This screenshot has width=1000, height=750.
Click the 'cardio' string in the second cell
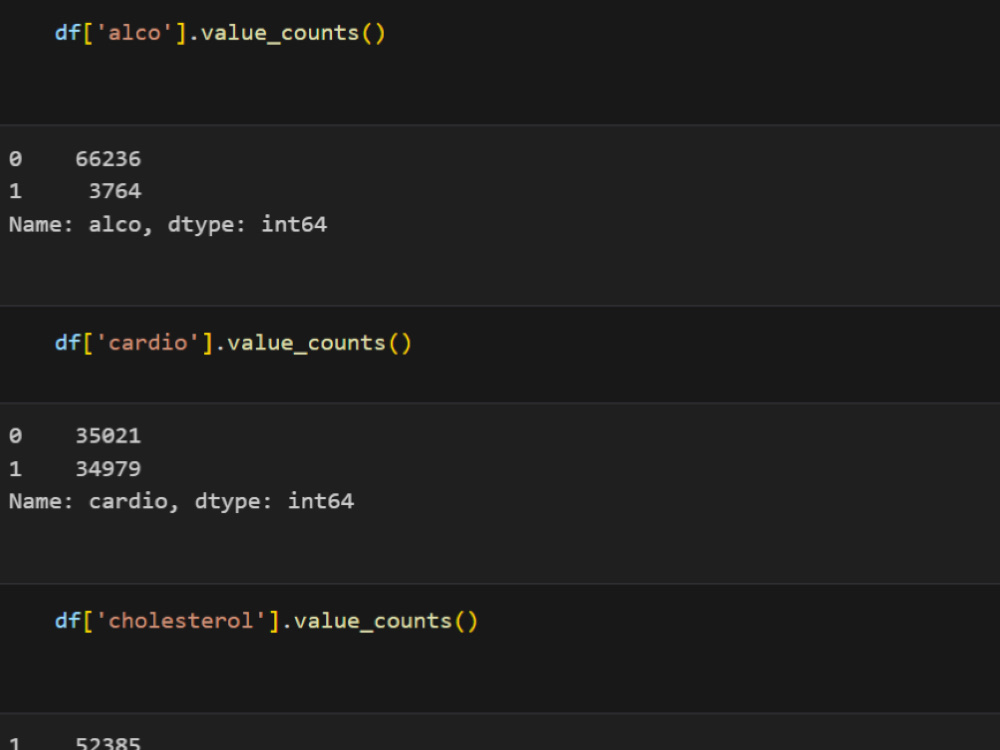(148, 343)
